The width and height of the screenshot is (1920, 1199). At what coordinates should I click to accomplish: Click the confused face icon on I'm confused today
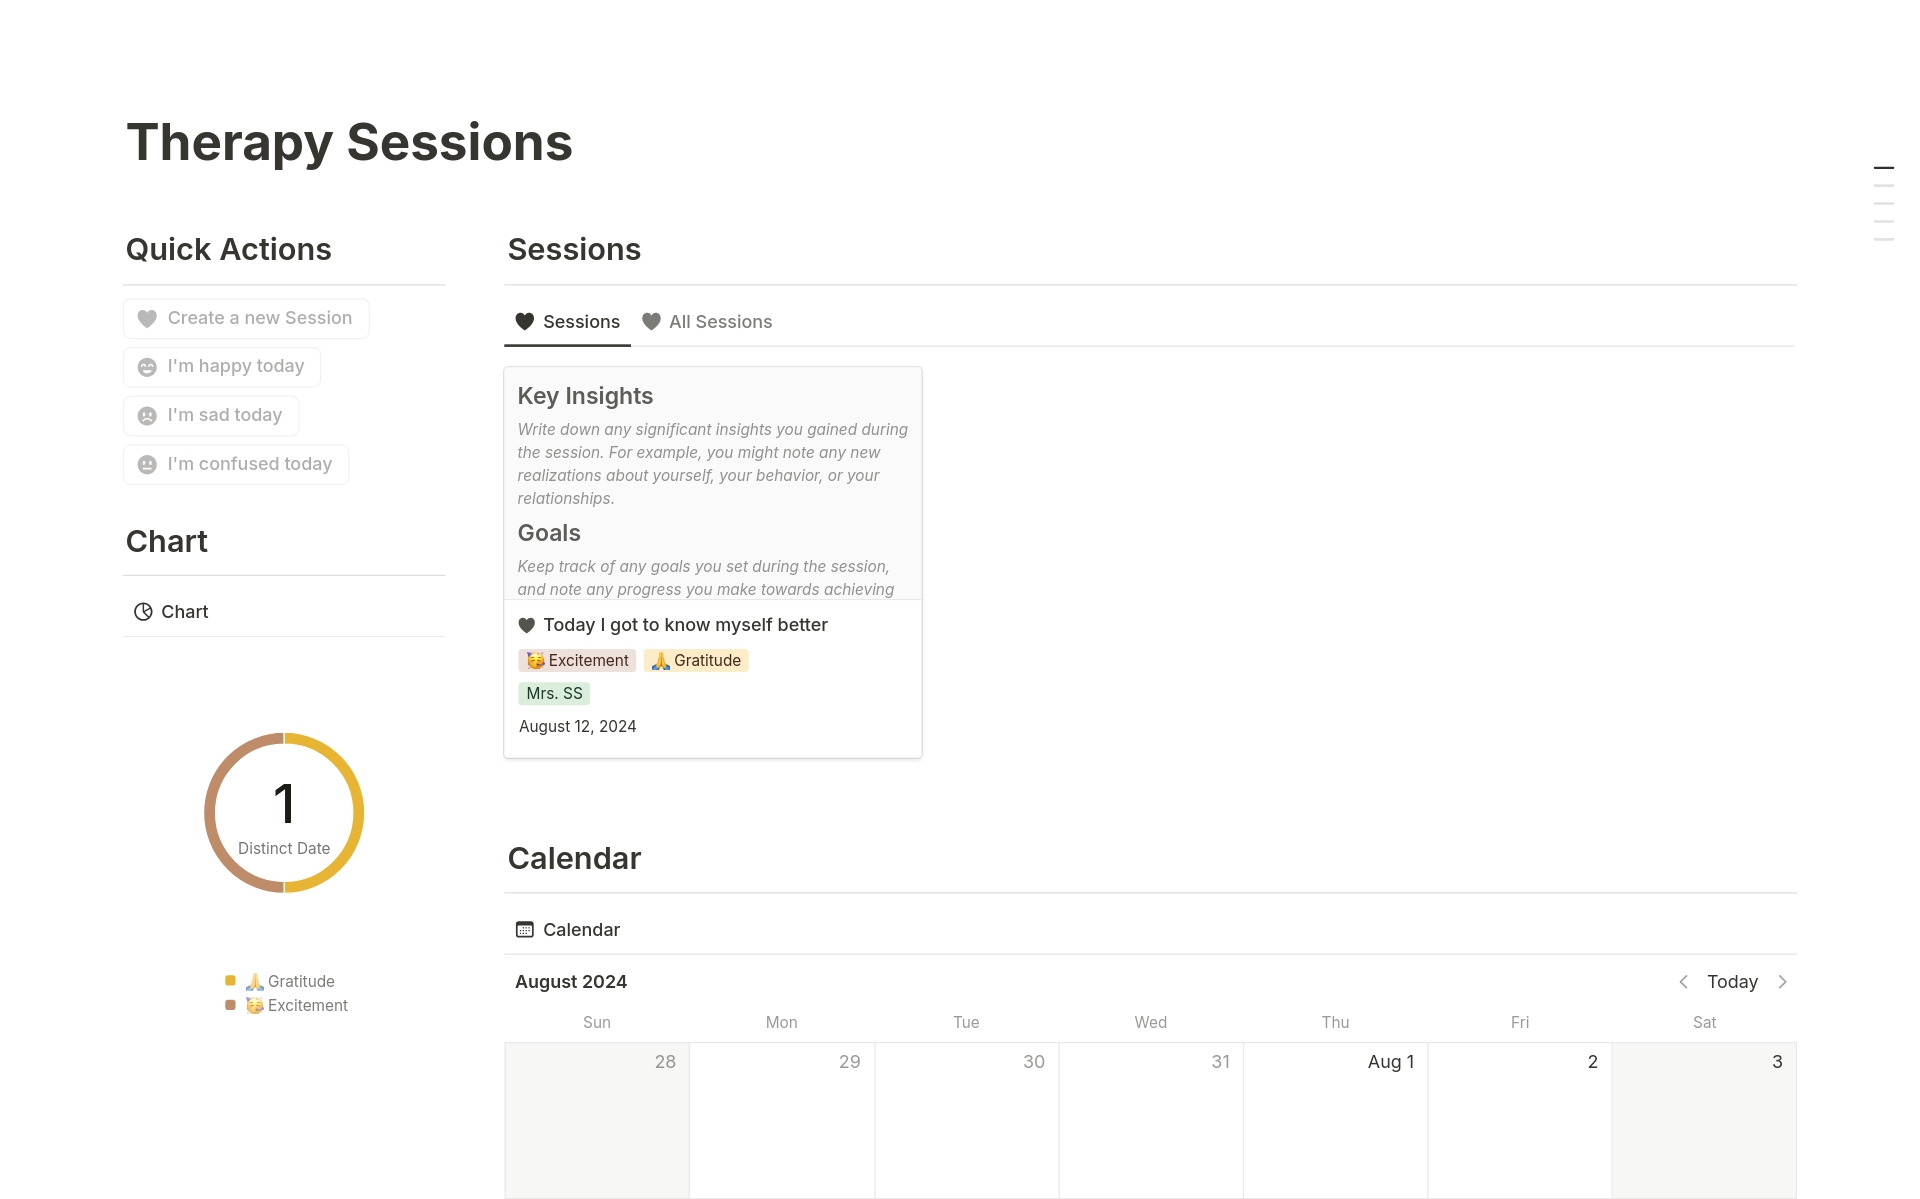pos(147,465)
